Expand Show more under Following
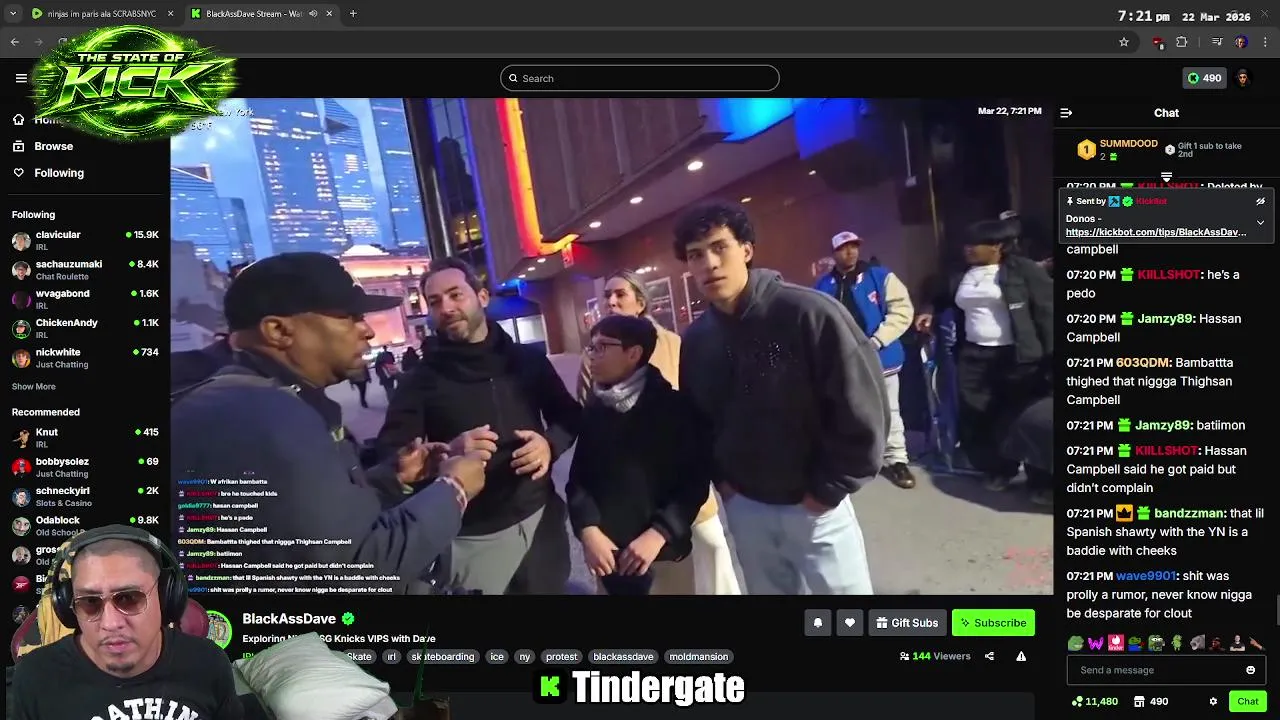Viewport: 1280px width, 720px height. tap(34, 387)
